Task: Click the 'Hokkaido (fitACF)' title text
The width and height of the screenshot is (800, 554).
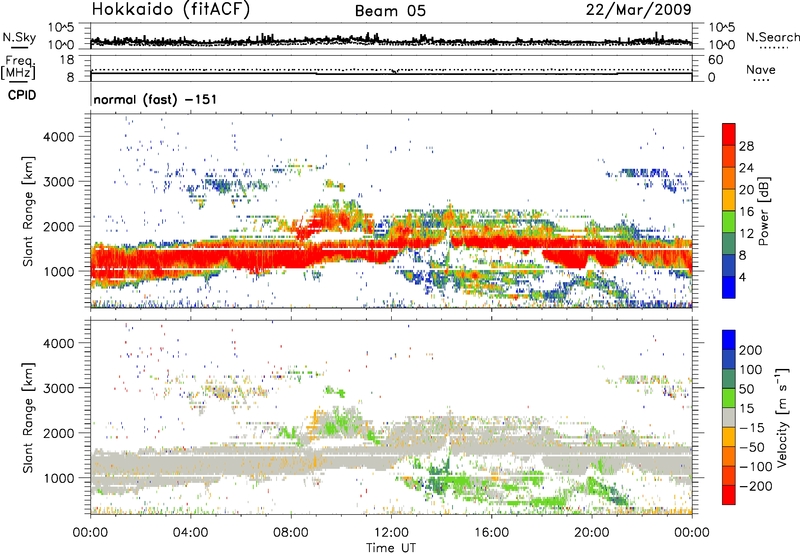Action: pyautogui.click(x=171, y=9)
